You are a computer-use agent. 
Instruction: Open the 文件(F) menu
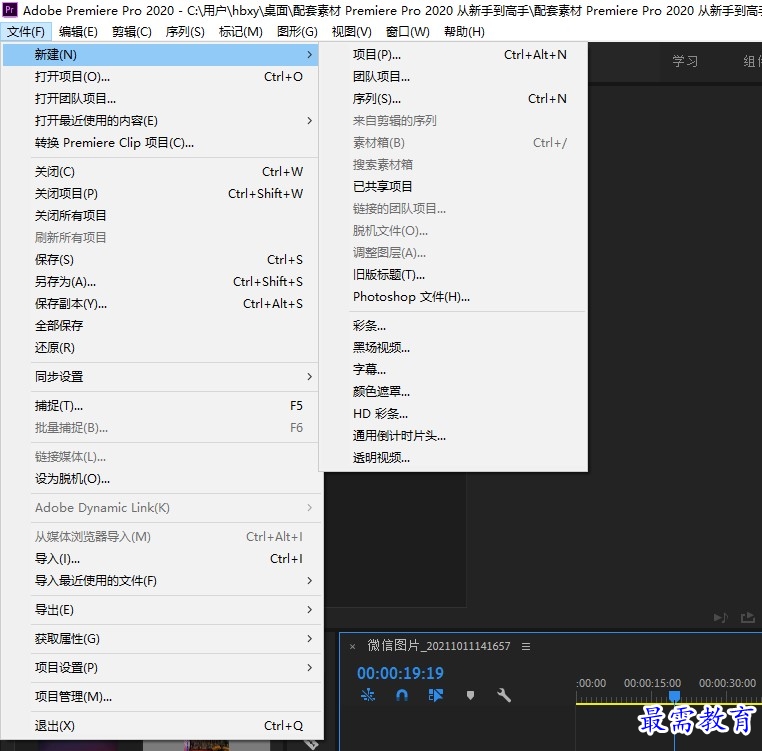coord(26,32)
